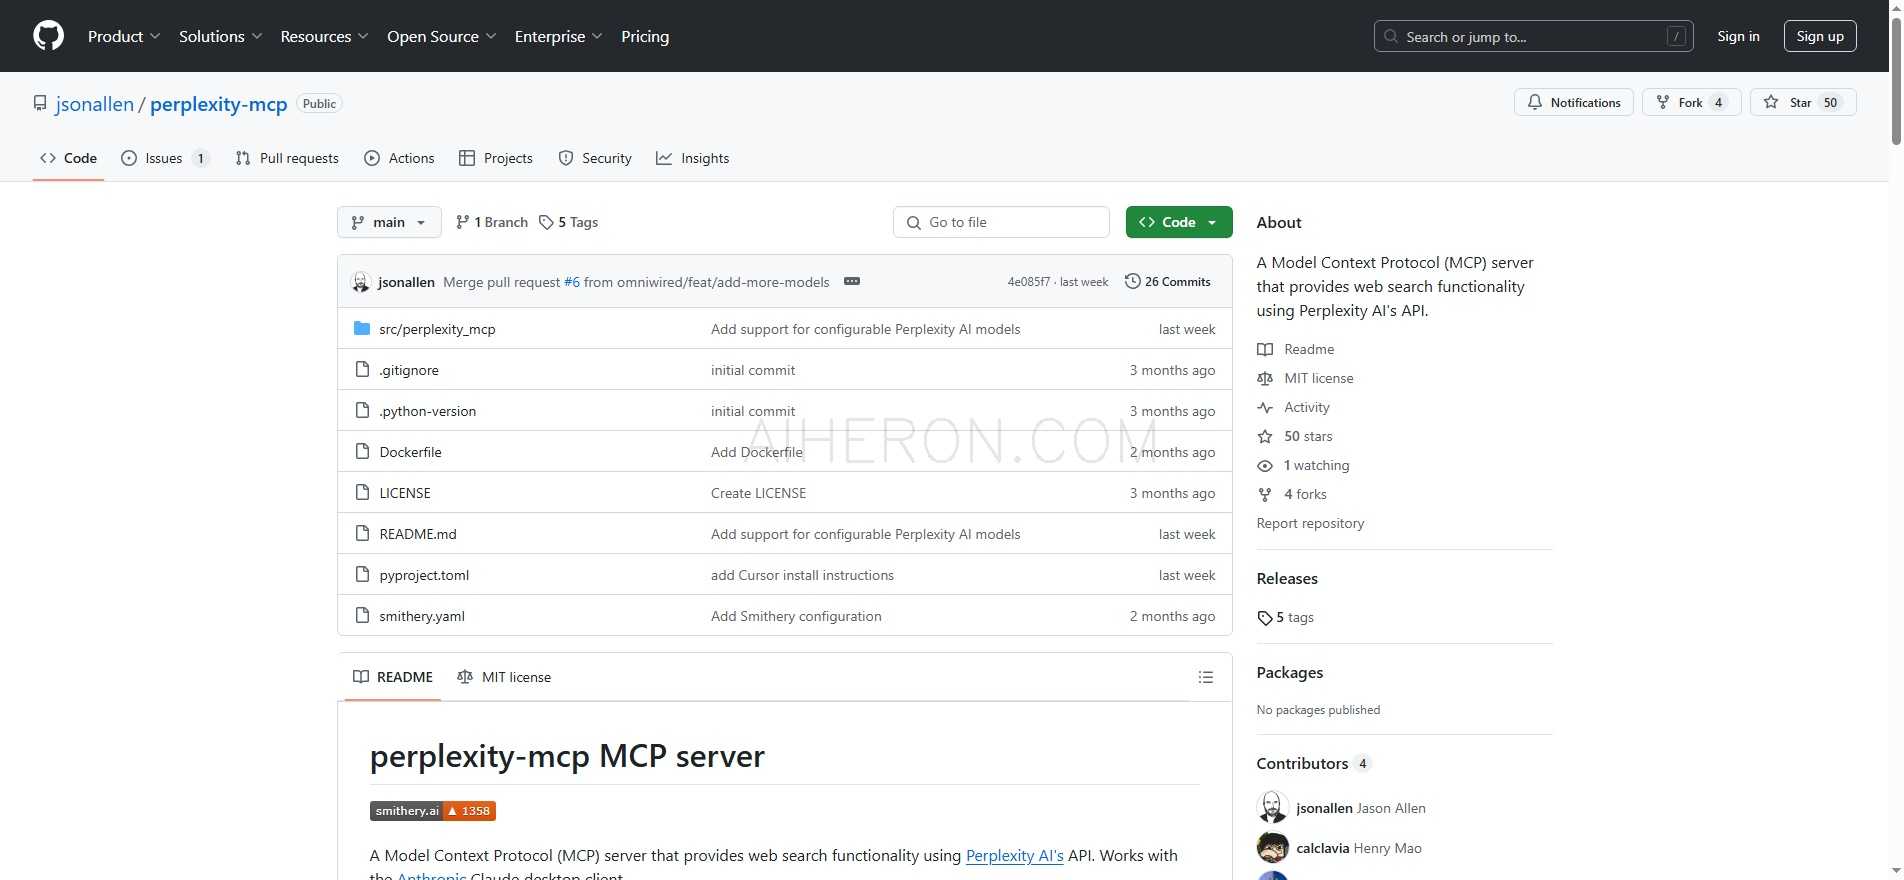The image size is (1904, 880).
Task: Open pull request #6 link
Action: coord(572,282)
